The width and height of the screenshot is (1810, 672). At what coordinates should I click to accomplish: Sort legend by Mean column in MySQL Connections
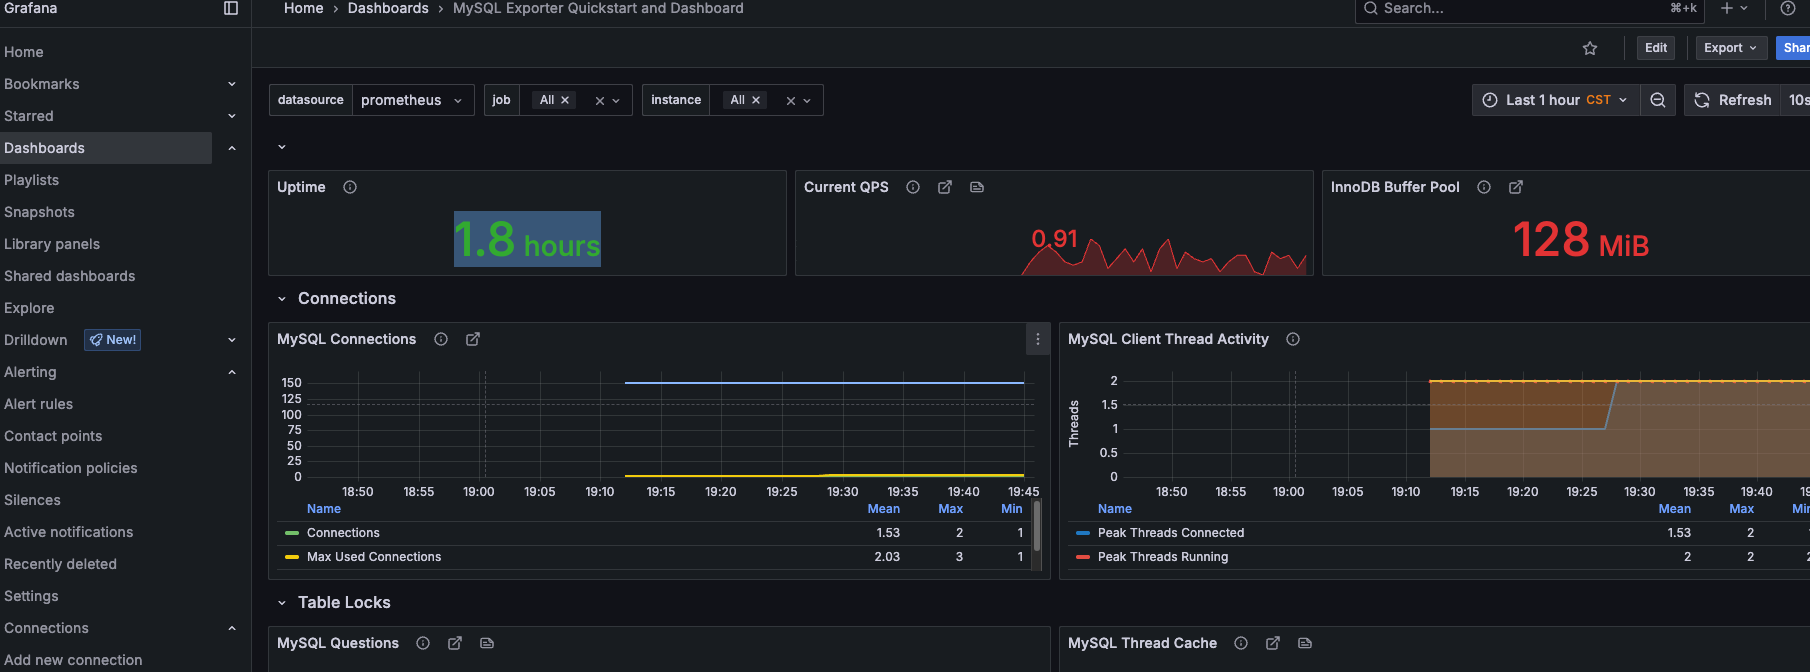point(884,509)
